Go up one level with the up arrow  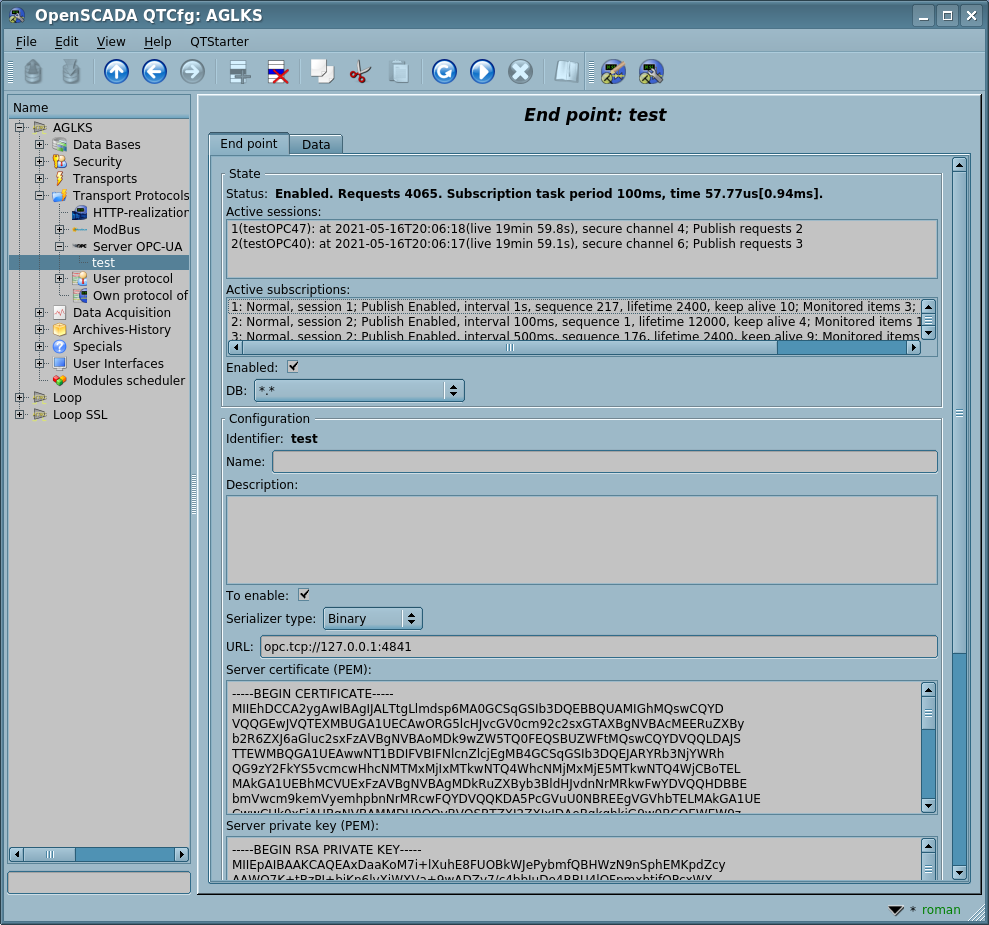pos(116,71)
